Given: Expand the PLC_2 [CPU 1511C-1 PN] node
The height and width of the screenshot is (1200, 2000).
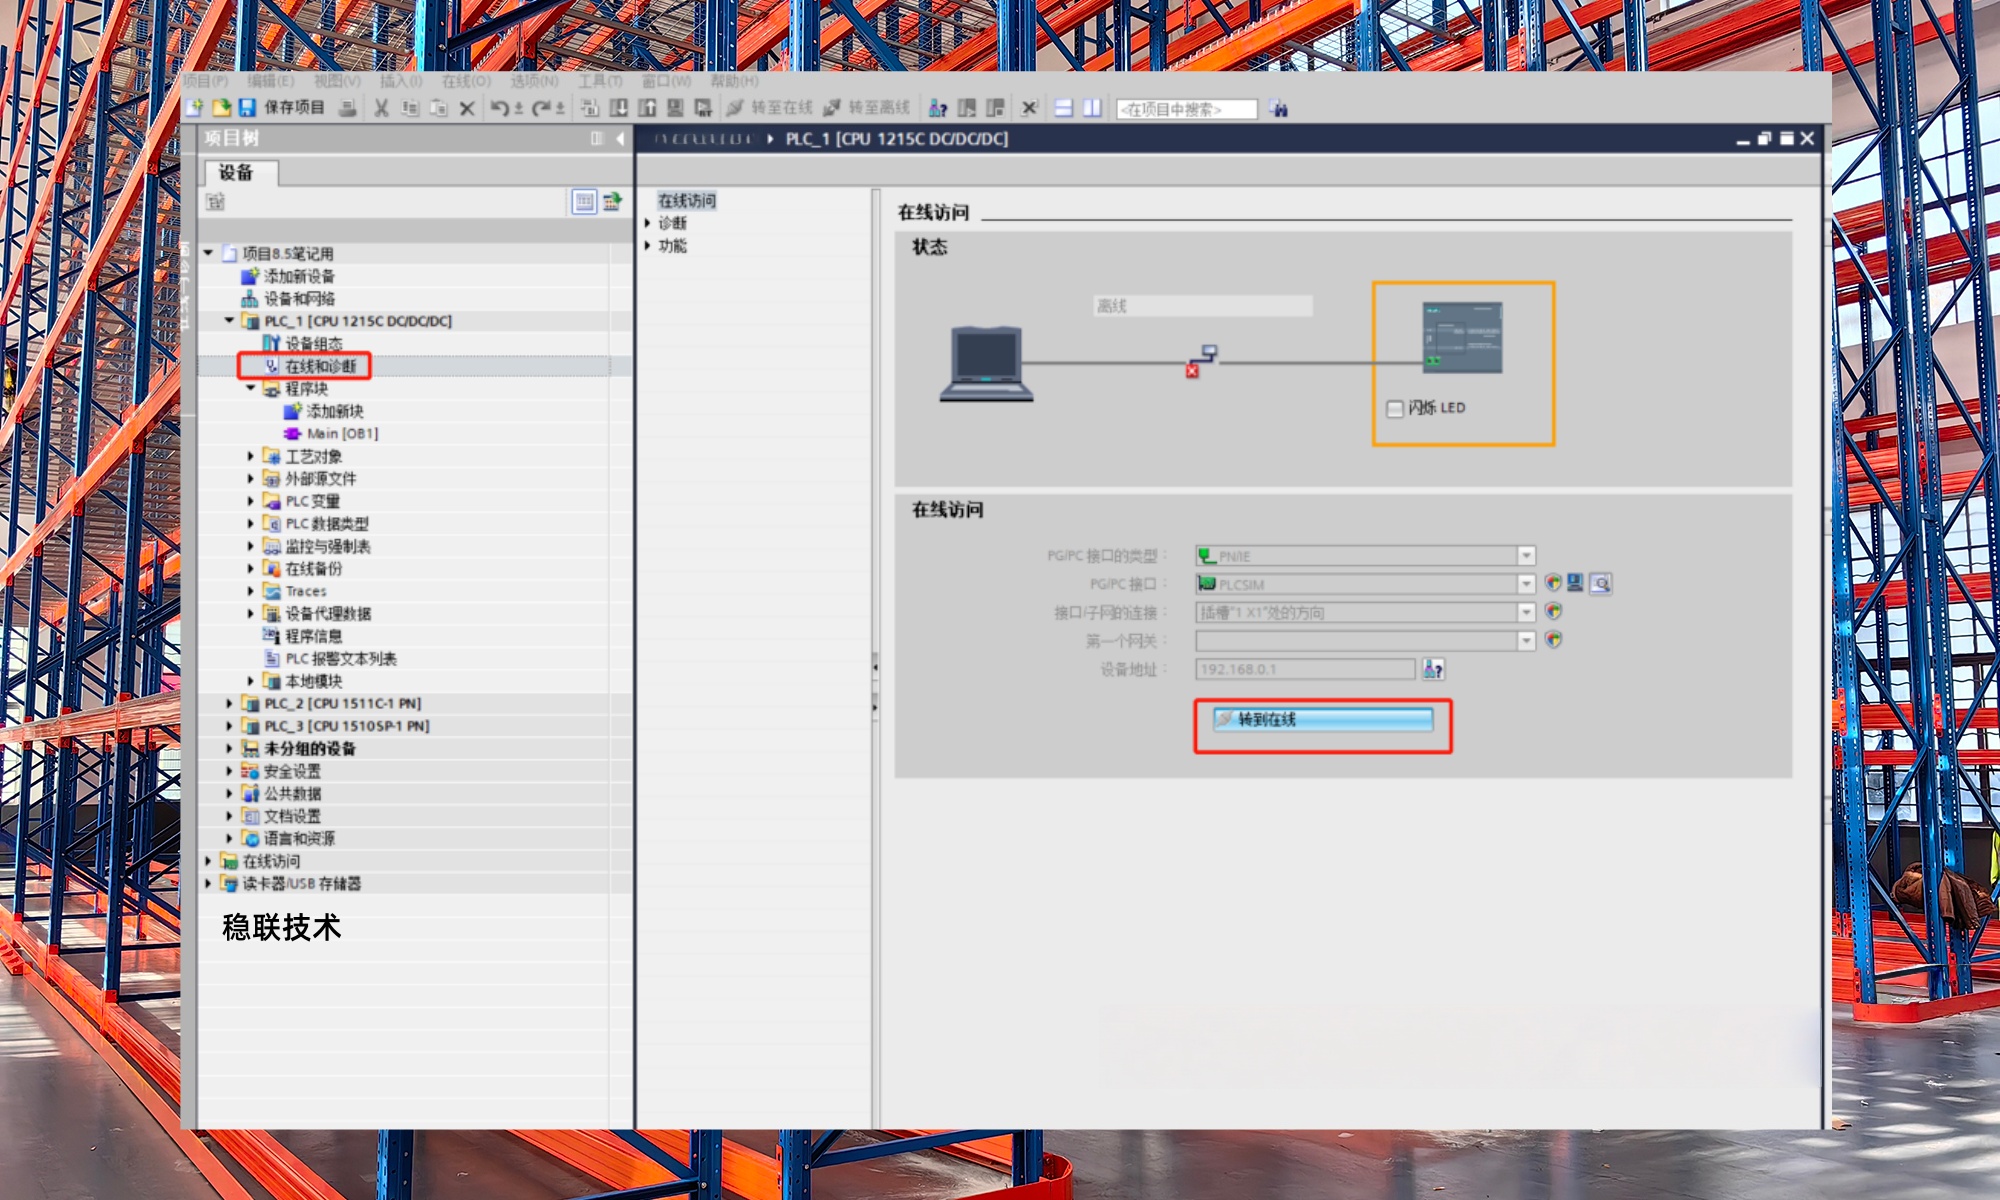Looking at the screenshot, I should [229, 703].
